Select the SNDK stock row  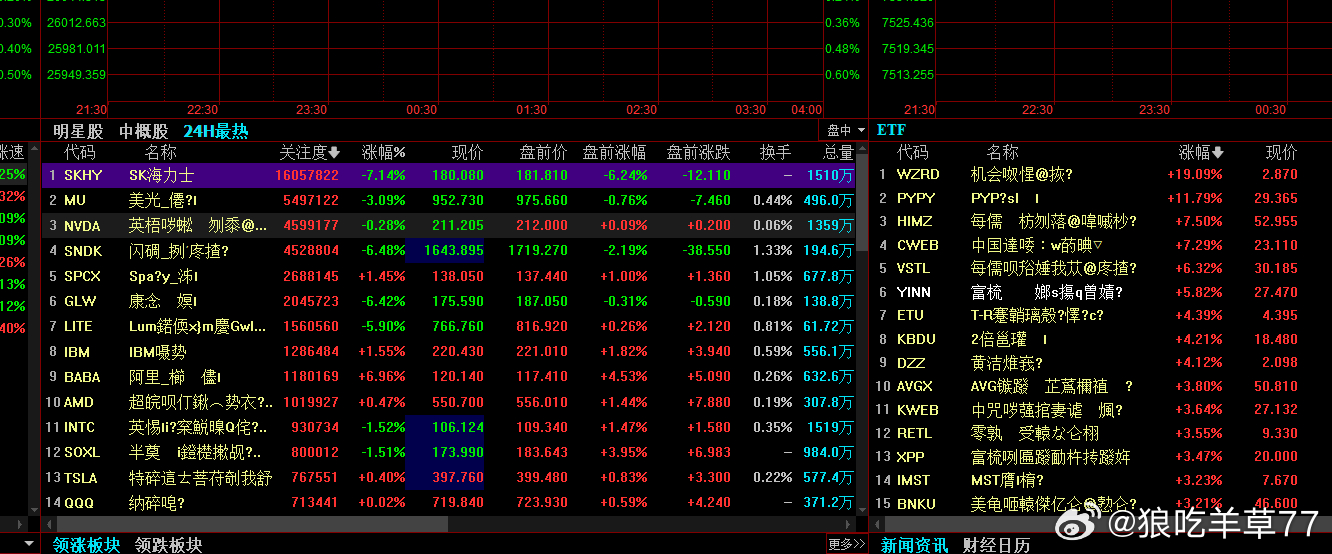[x=449, y=250]
